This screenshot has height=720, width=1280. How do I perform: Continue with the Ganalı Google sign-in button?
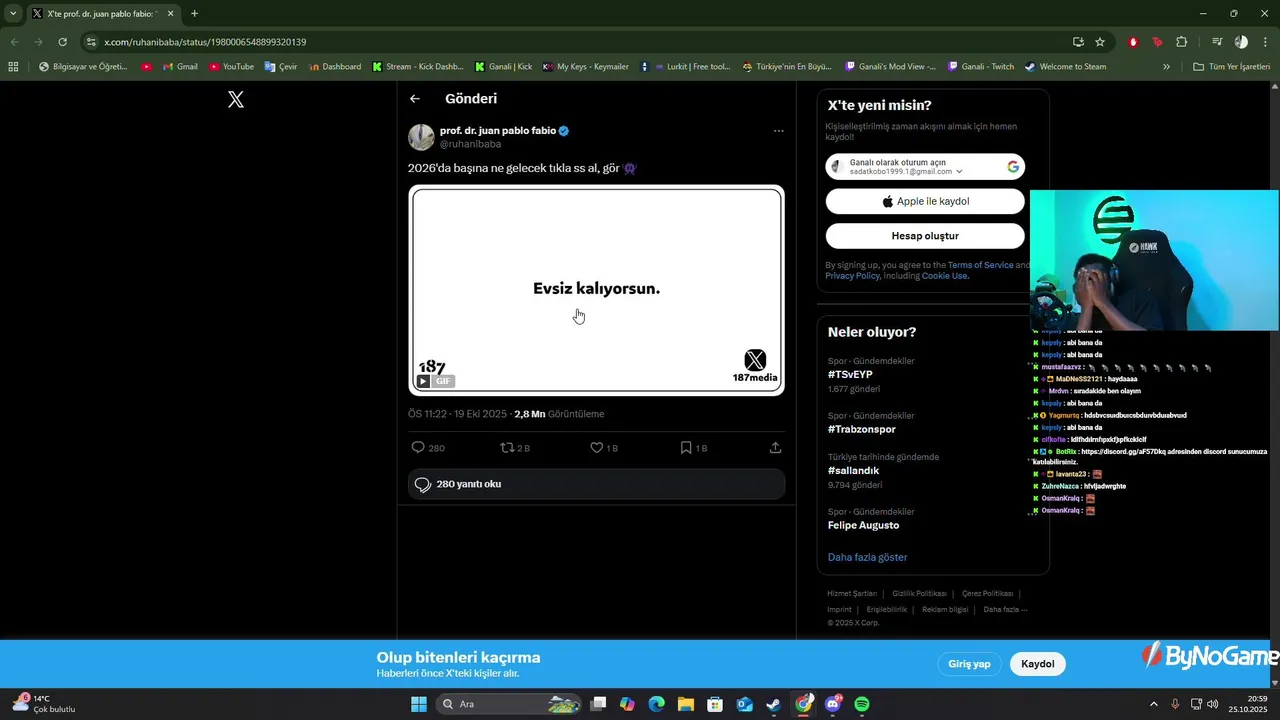pos(925,167)
